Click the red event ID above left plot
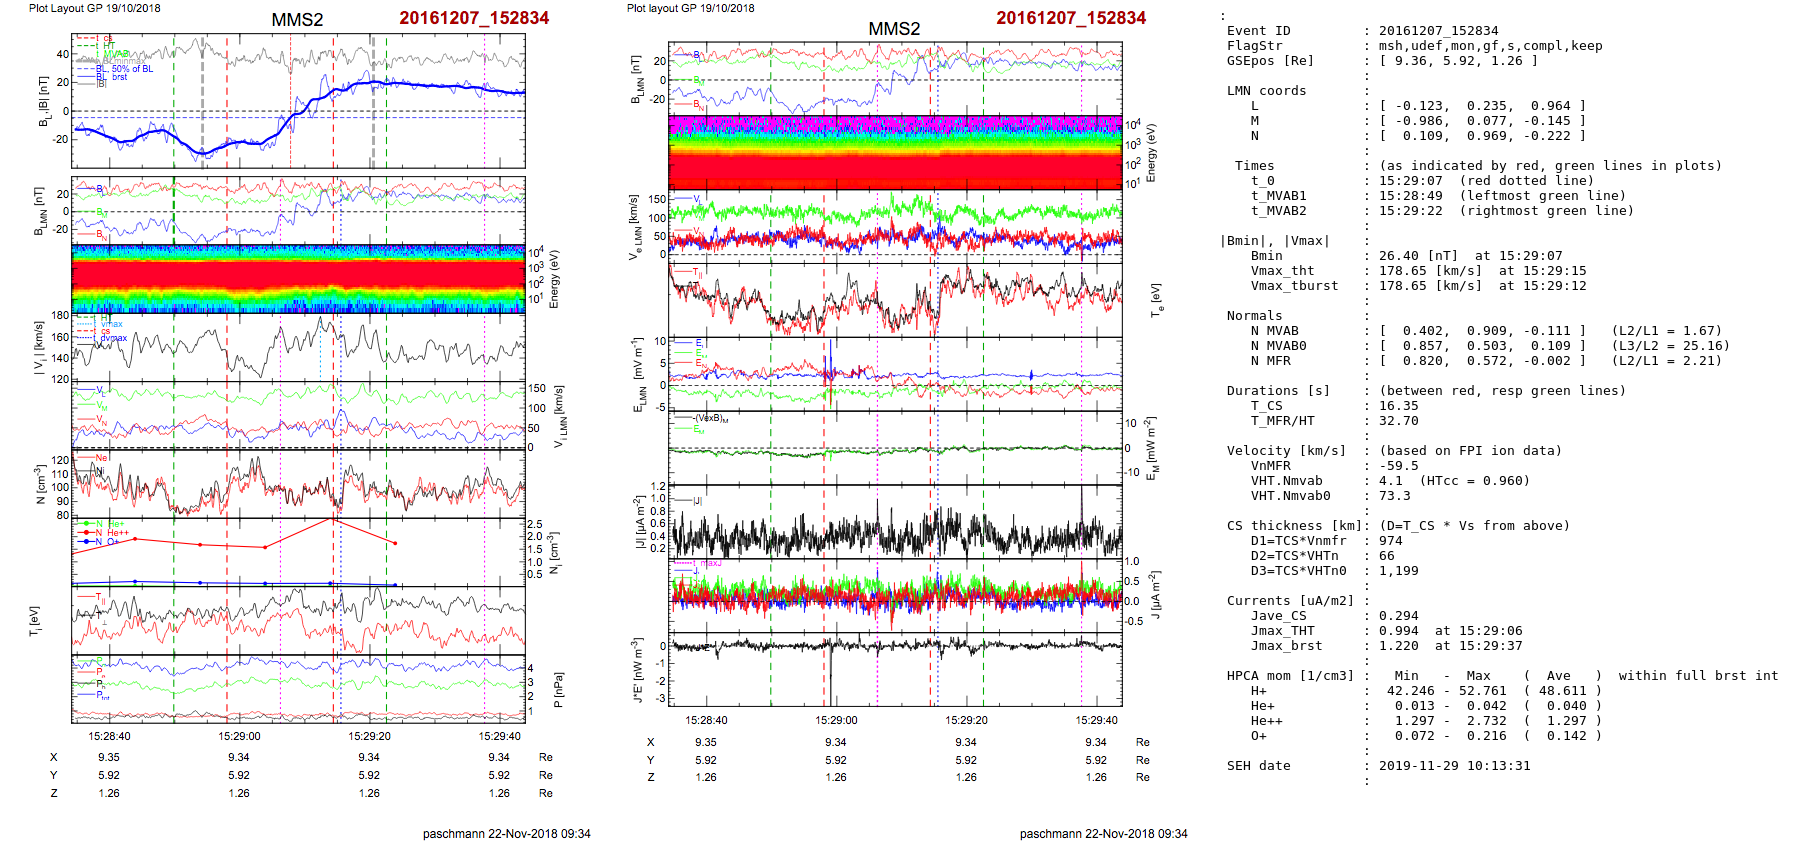The image size is (1804, 841). point(473,18)
